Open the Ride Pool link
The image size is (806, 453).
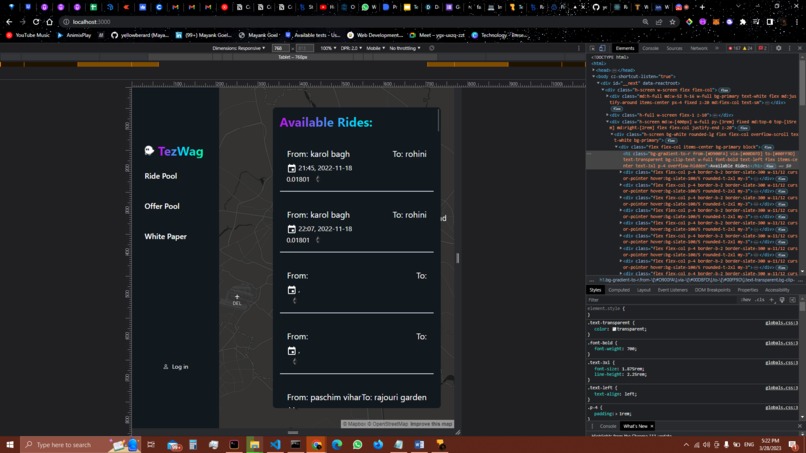pos(161,176)
